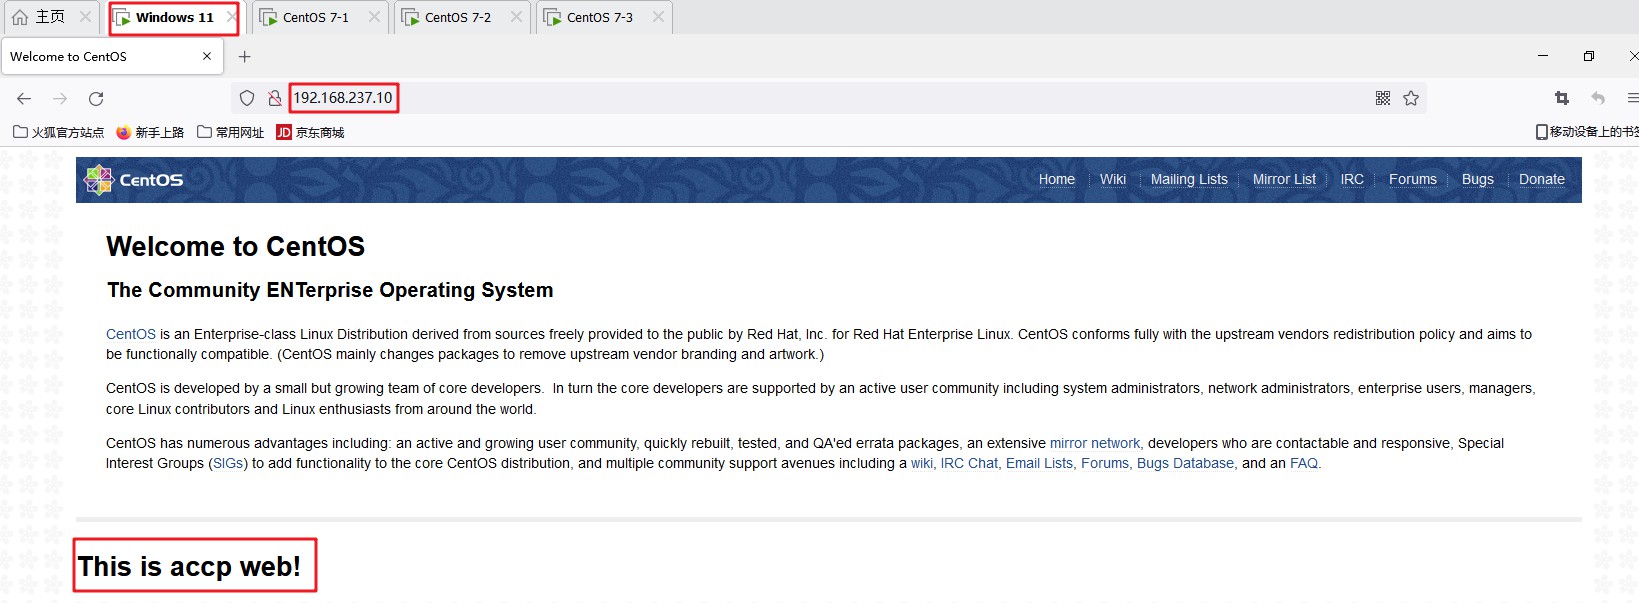
Task: Follow the Email Lists link
Action: point(1039,463)
